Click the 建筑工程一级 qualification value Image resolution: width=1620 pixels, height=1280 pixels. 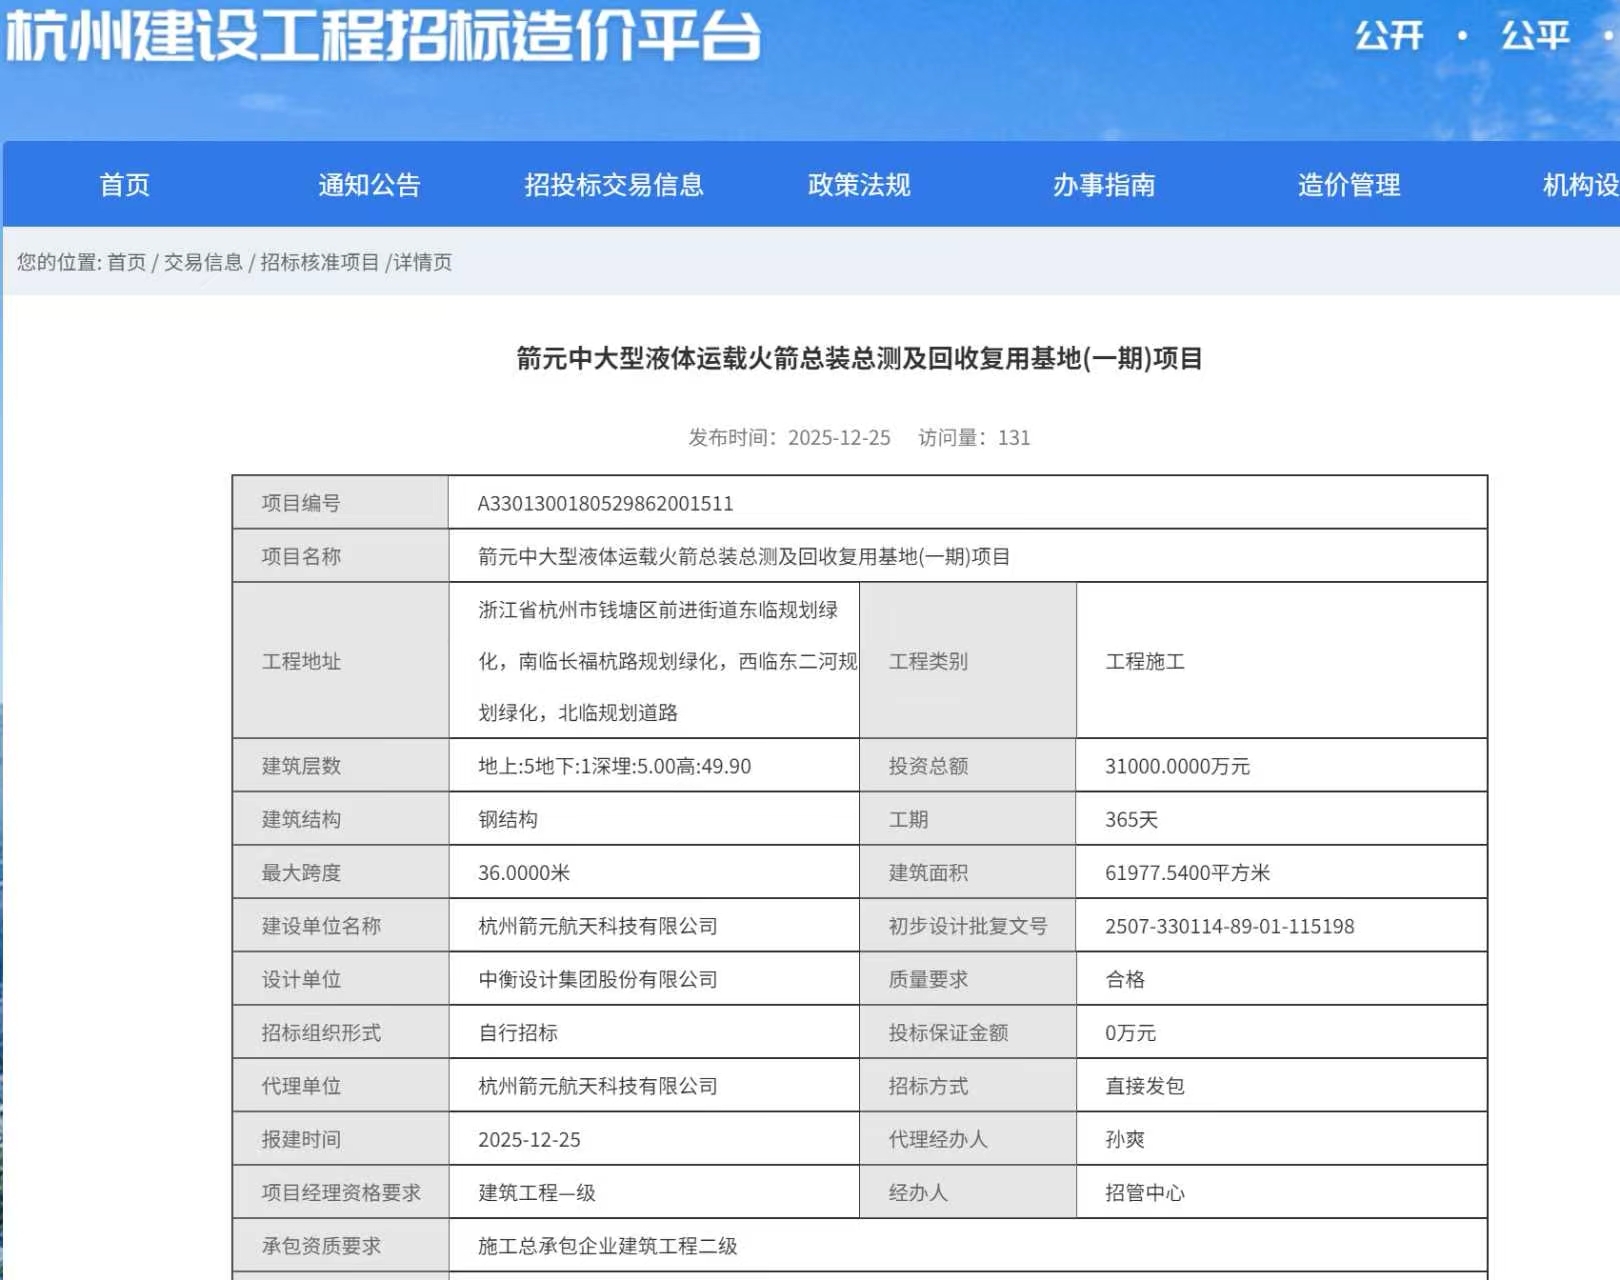tap(537, 1193)
